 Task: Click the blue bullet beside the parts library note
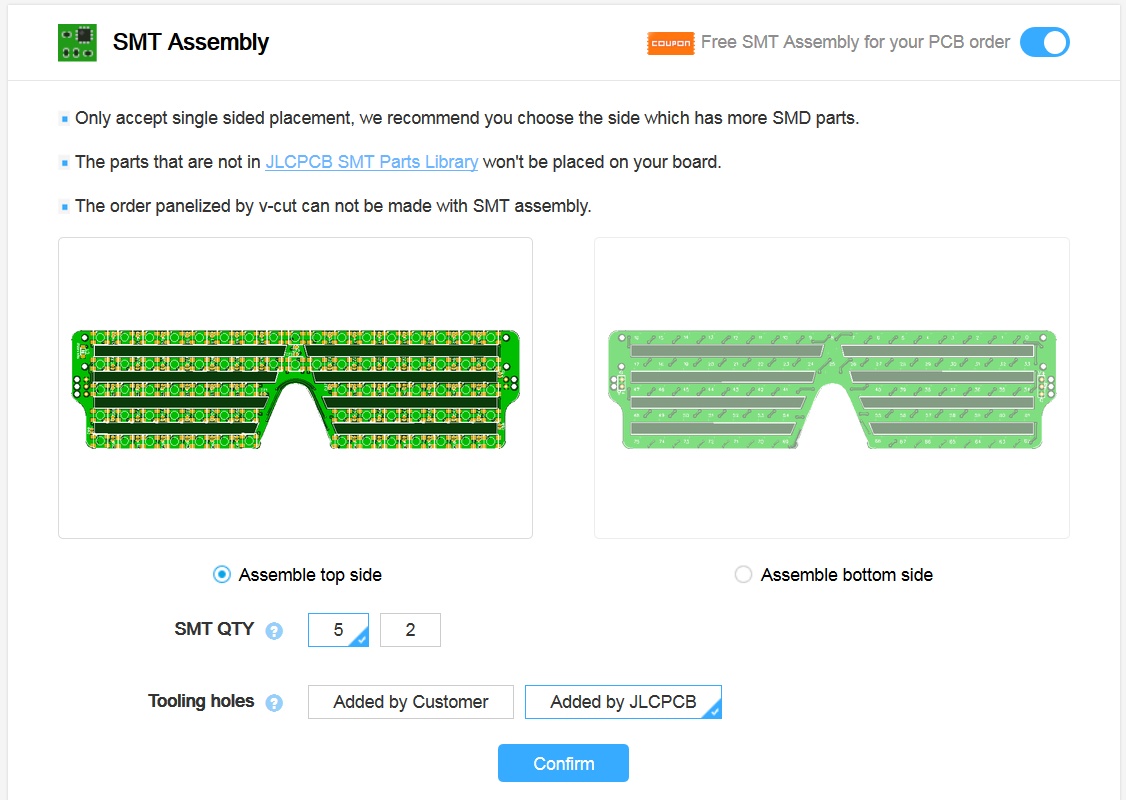point(67,162)
